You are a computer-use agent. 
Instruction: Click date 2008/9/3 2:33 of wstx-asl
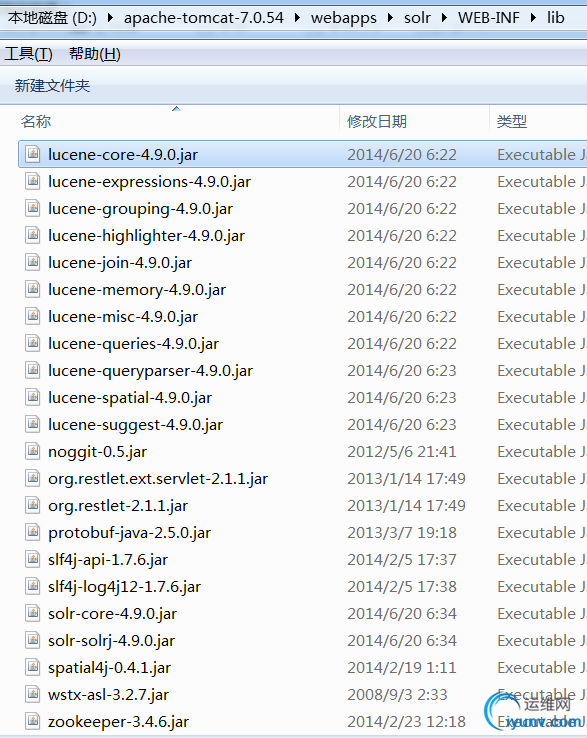pyautogui.click(x=397, y=695)
